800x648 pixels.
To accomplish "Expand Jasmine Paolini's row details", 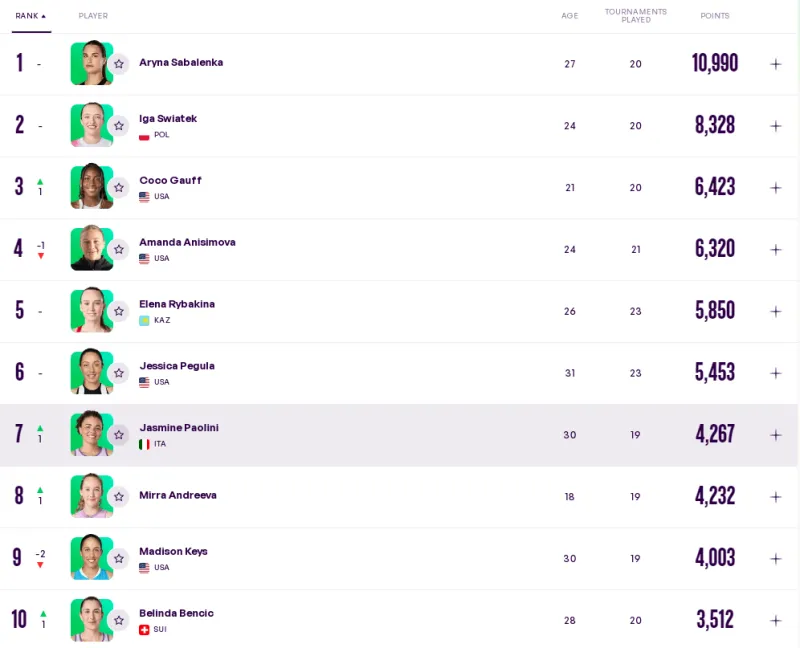I will pos(775,435).
